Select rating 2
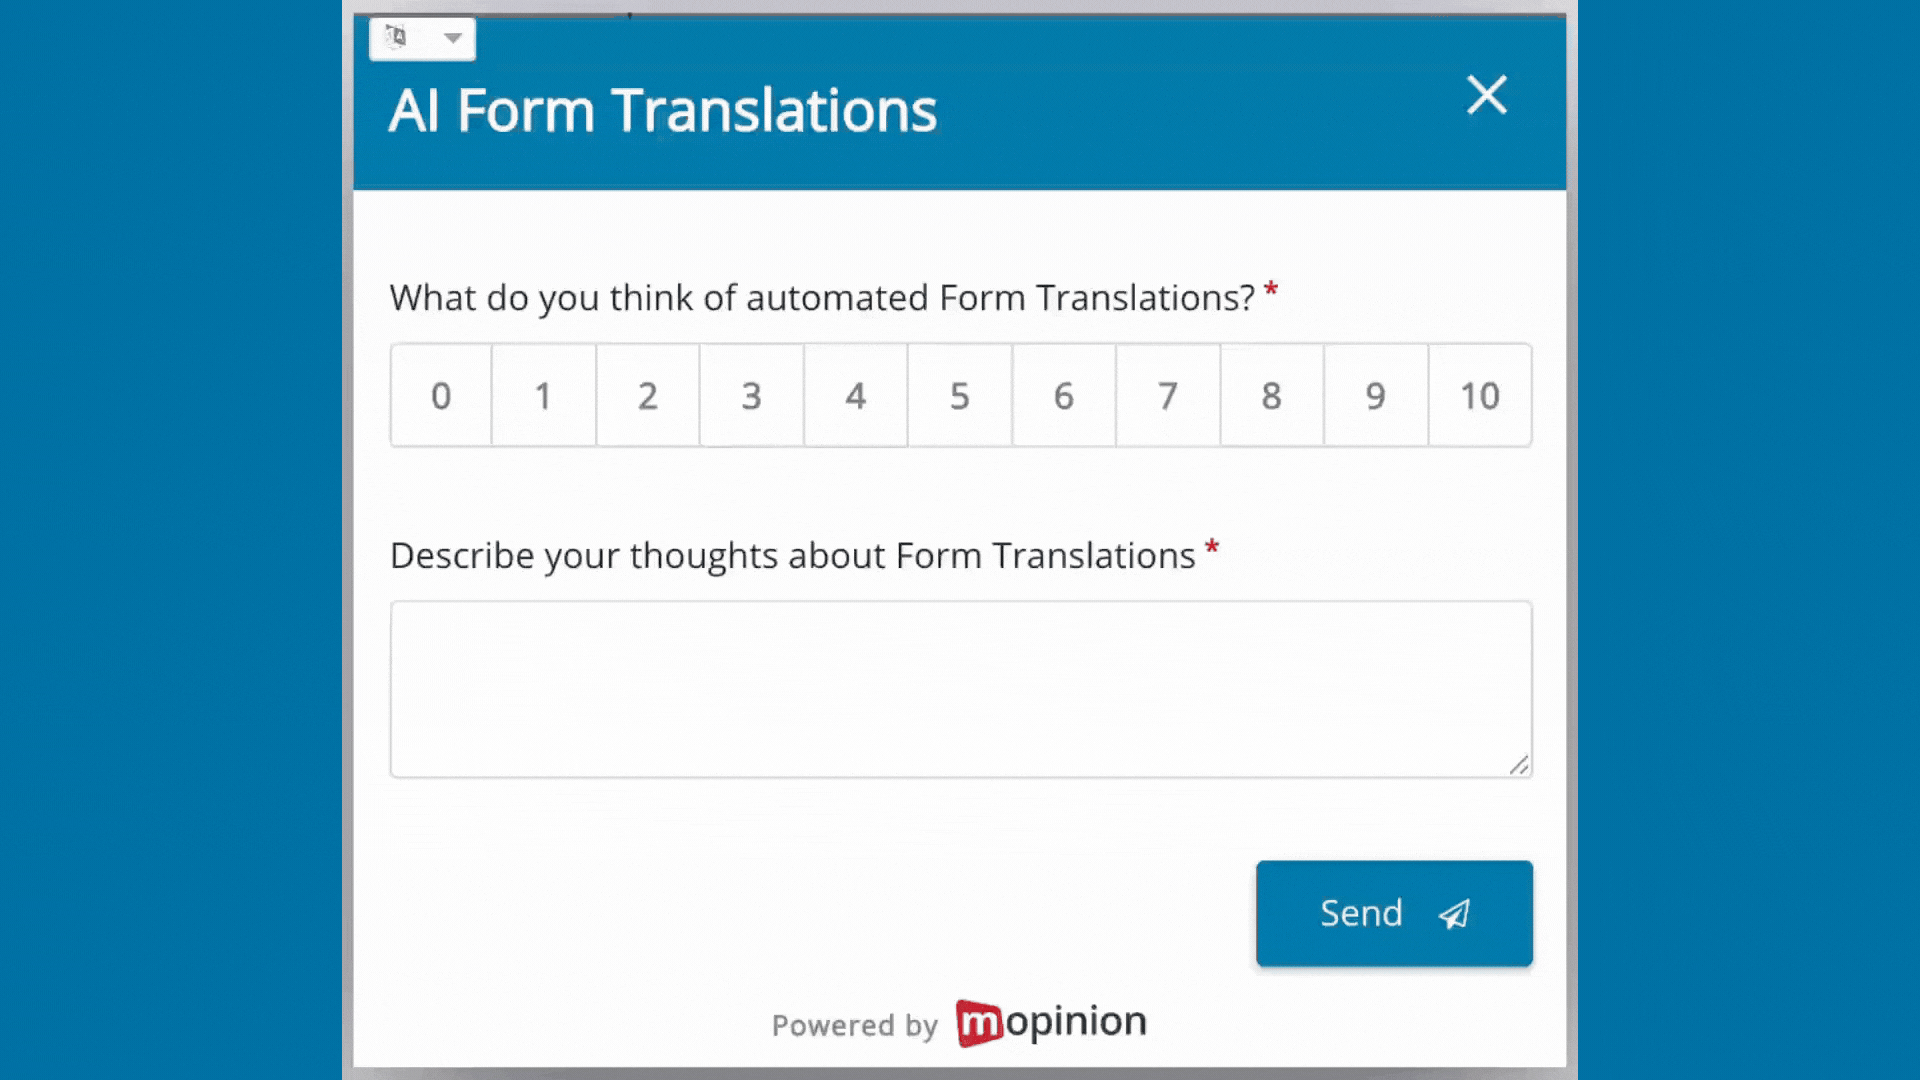This screenshot has width=1920, height=1080. coord(648,396)
